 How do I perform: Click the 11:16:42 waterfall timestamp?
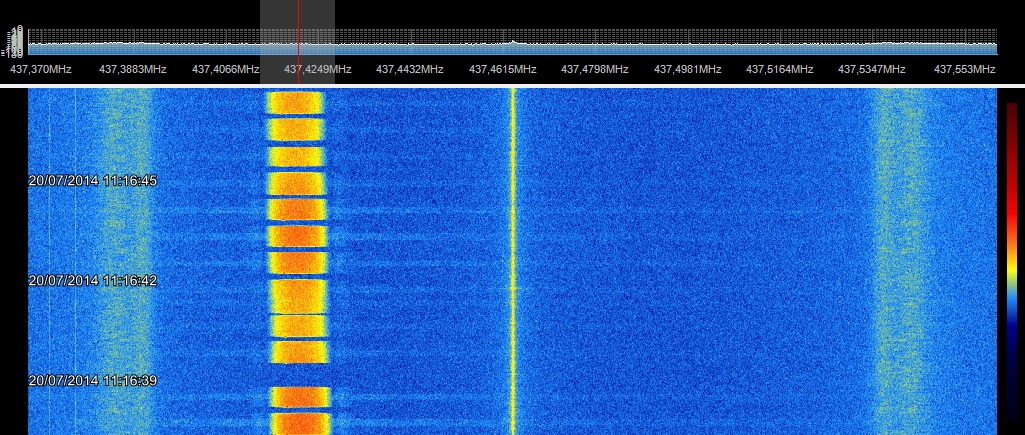coord(93,281)
